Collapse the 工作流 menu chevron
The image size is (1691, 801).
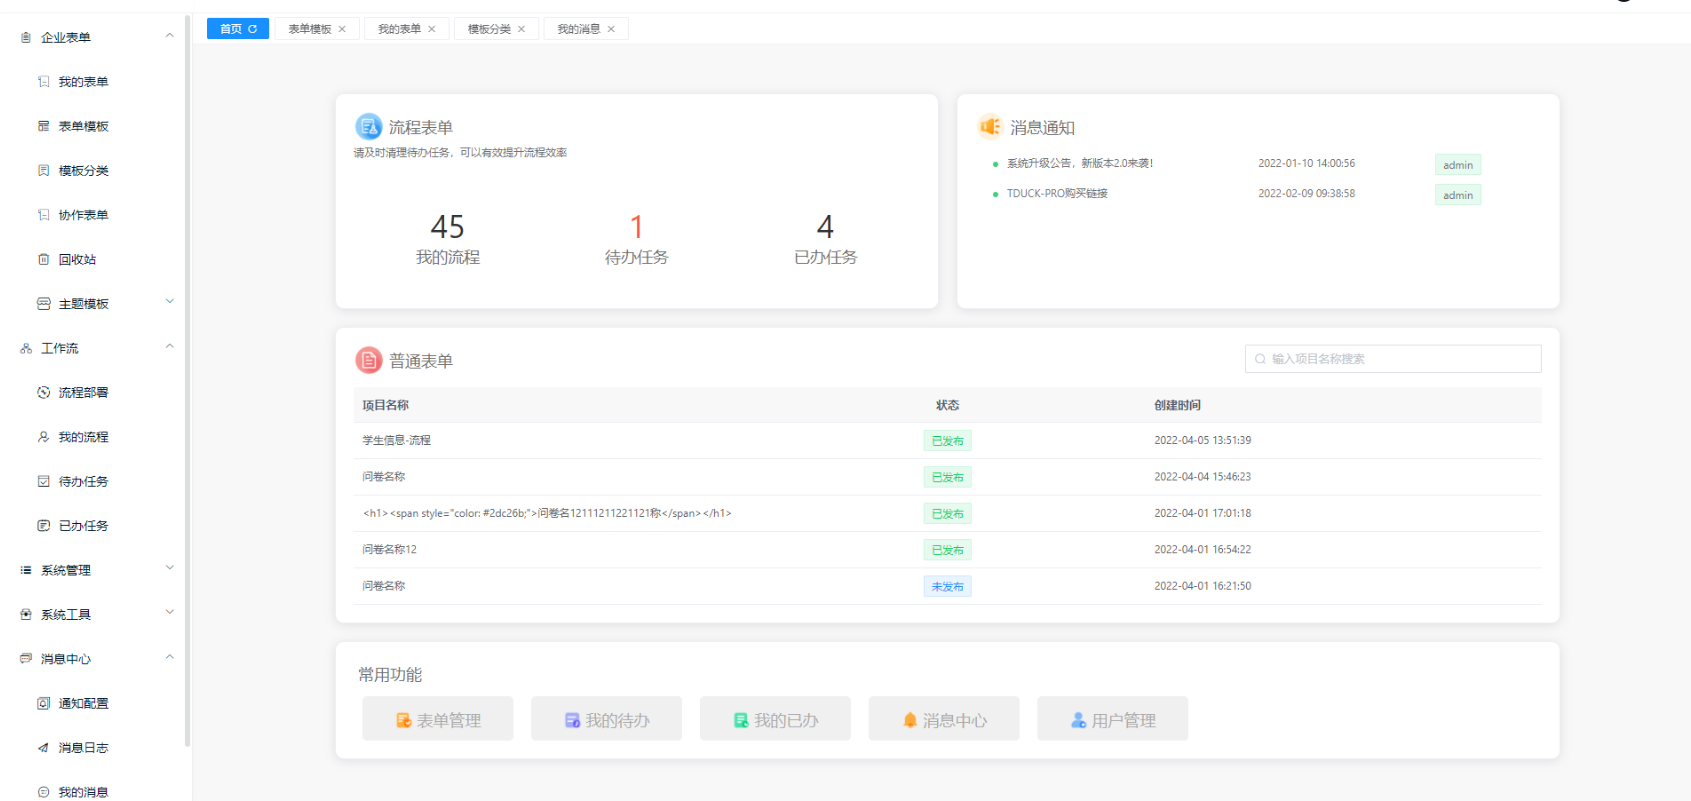pyautogui.click(x=169, y=346)
